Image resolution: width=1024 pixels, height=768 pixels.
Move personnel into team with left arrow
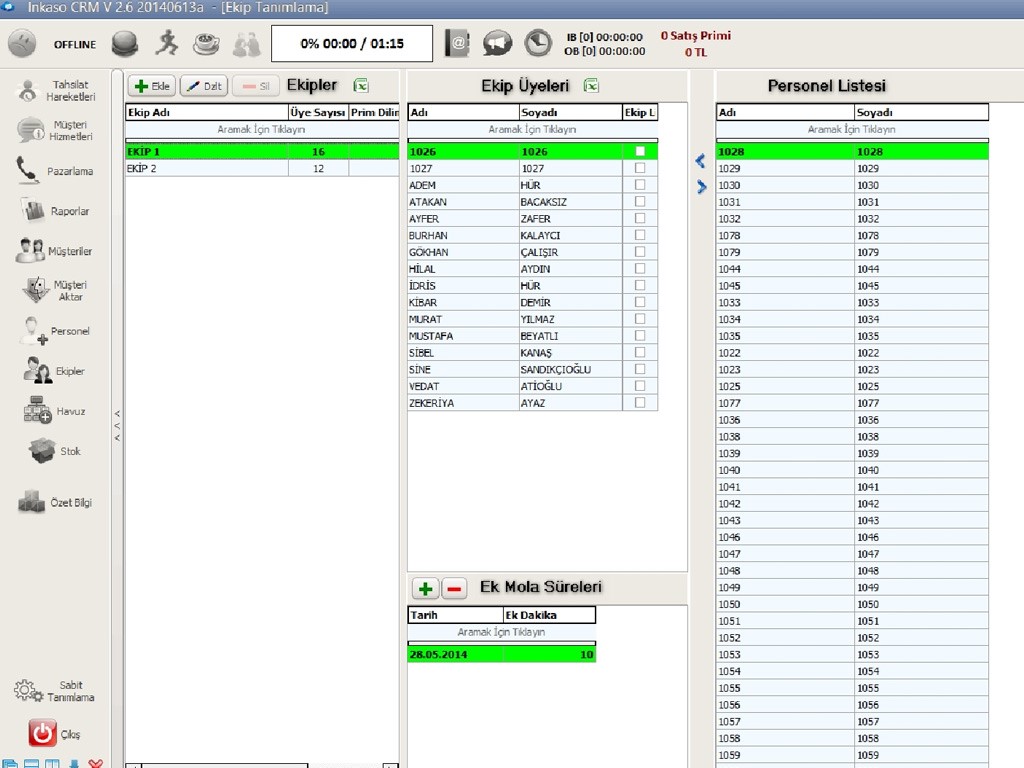pyautogui.click(x=701, y=161)
